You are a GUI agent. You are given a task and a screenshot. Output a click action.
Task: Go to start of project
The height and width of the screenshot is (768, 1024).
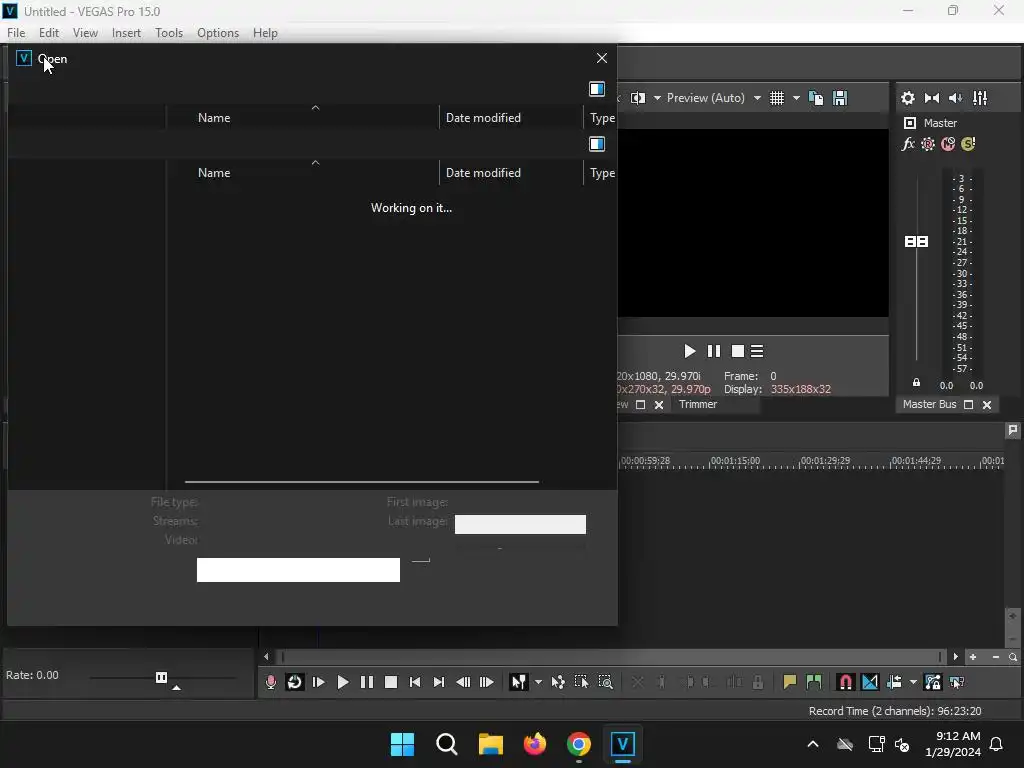point(415,682)
